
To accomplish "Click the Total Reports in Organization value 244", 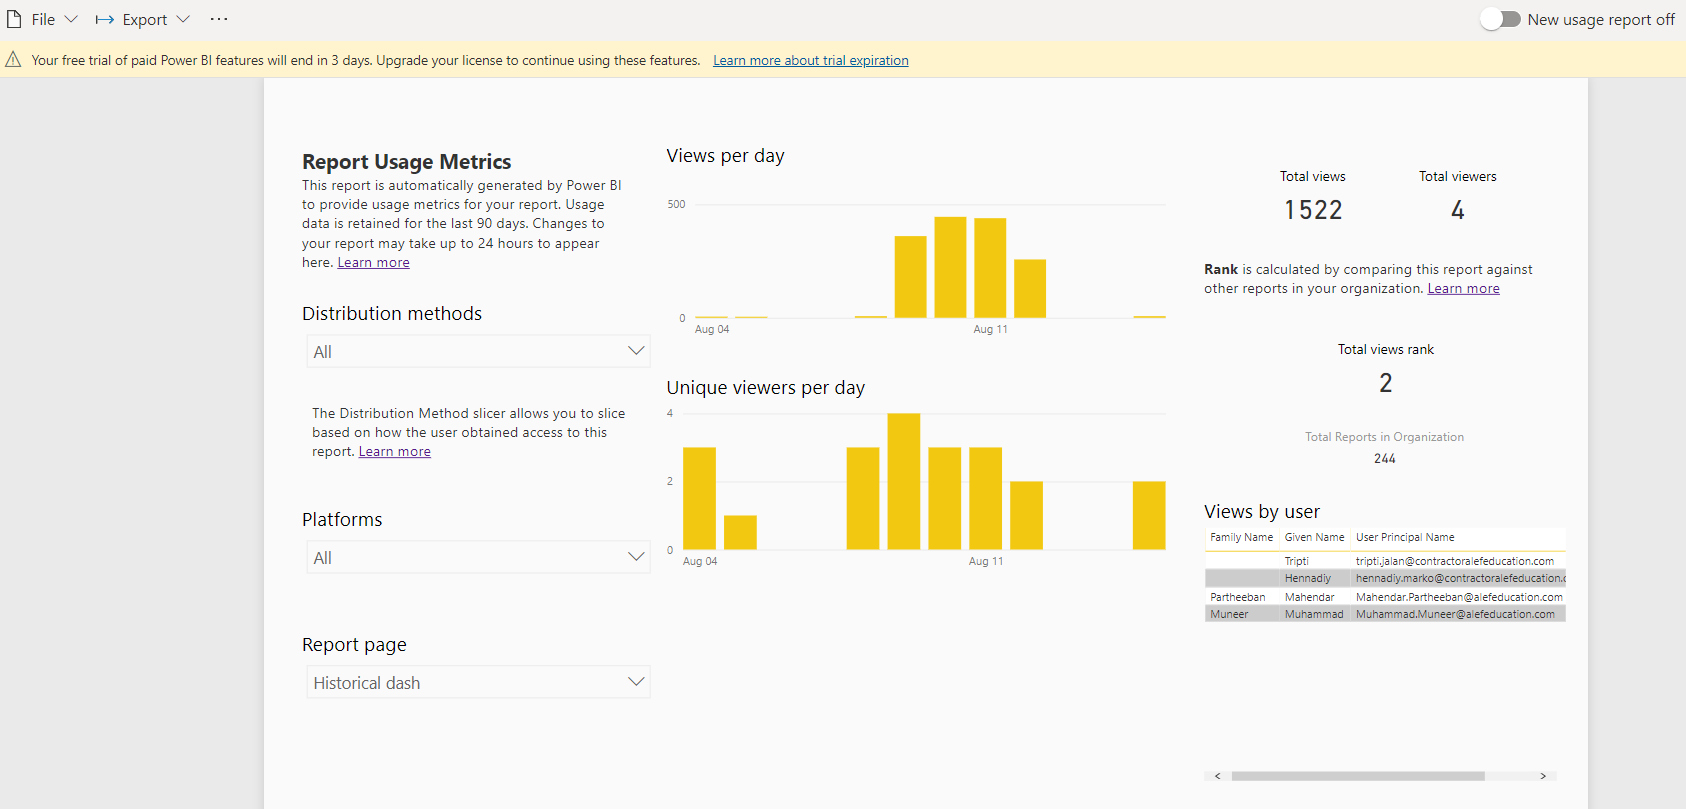I will point(1385,458).
